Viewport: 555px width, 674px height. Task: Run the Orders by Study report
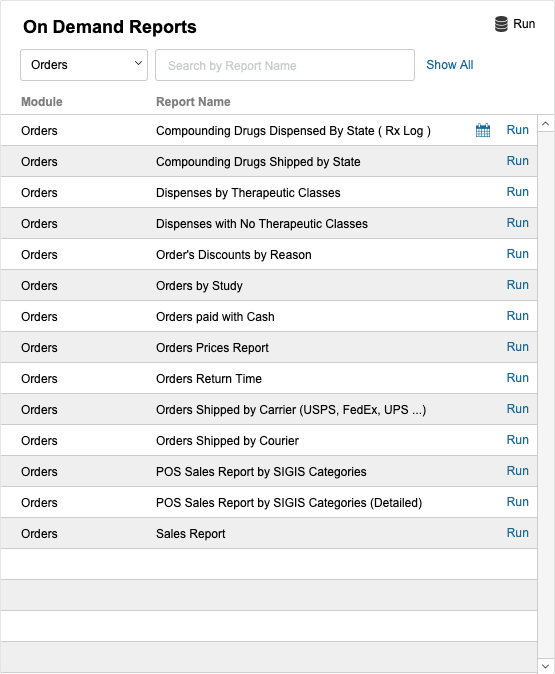pos(518,285)
